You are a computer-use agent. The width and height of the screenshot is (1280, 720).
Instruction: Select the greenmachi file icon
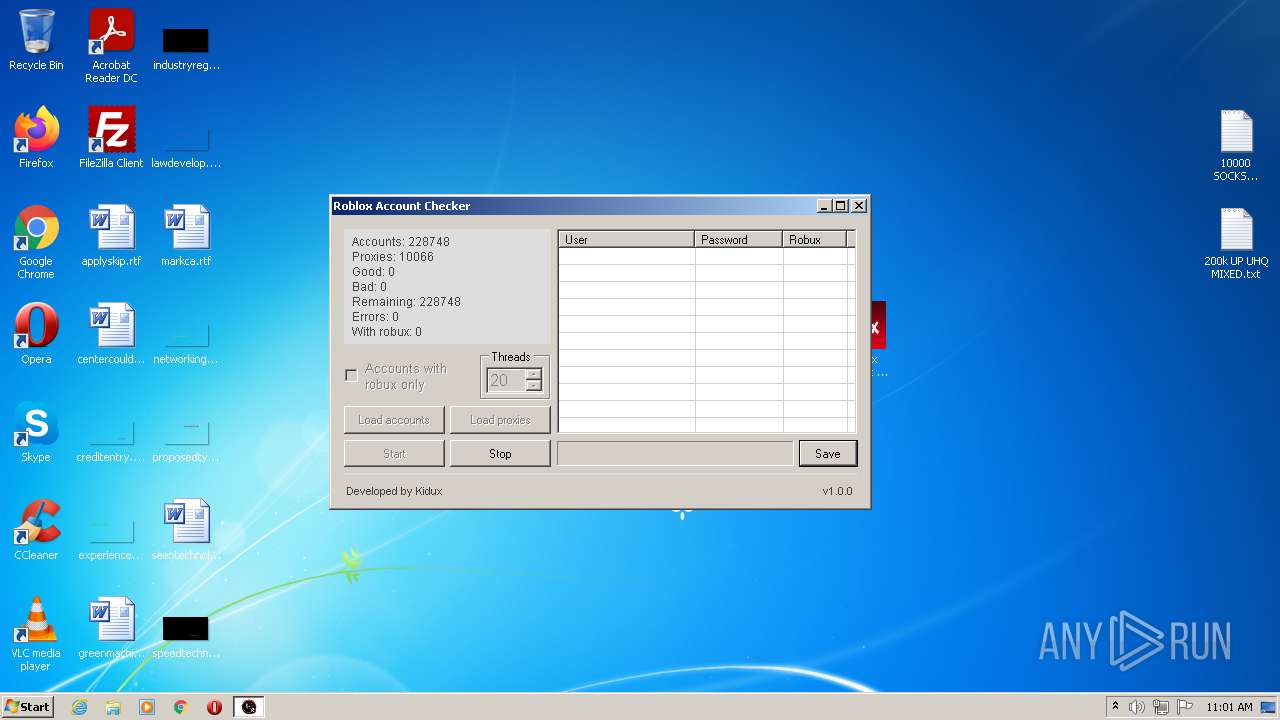click(111, 628)
